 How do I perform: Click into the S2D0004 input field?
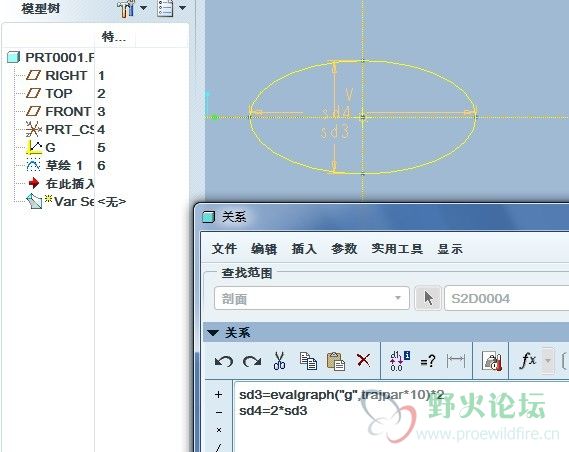tap(507, 298)
